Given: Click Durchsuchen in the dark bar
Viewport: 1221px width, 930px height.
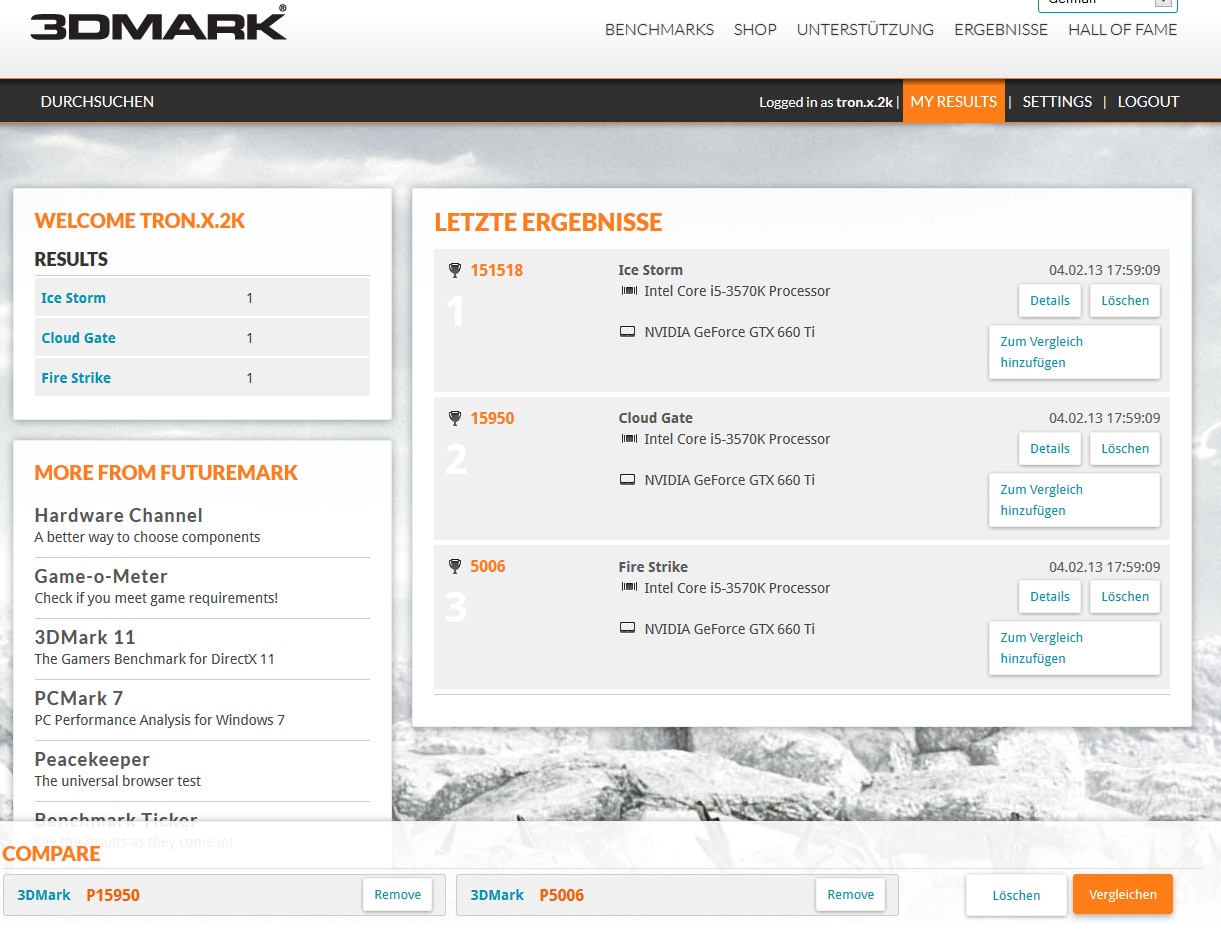Looking at the screenshot, I should click(x=97, y=102).
